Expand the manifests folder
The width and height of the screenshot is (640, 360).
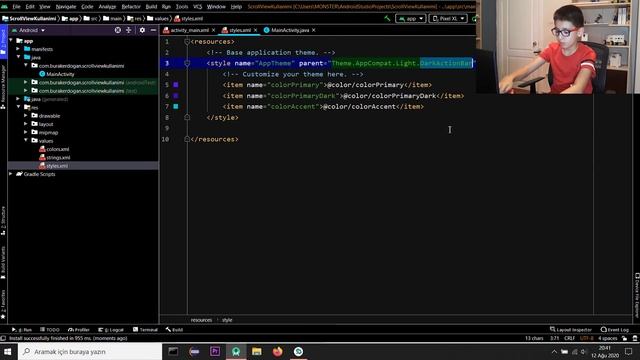click(x=18, y=49)
